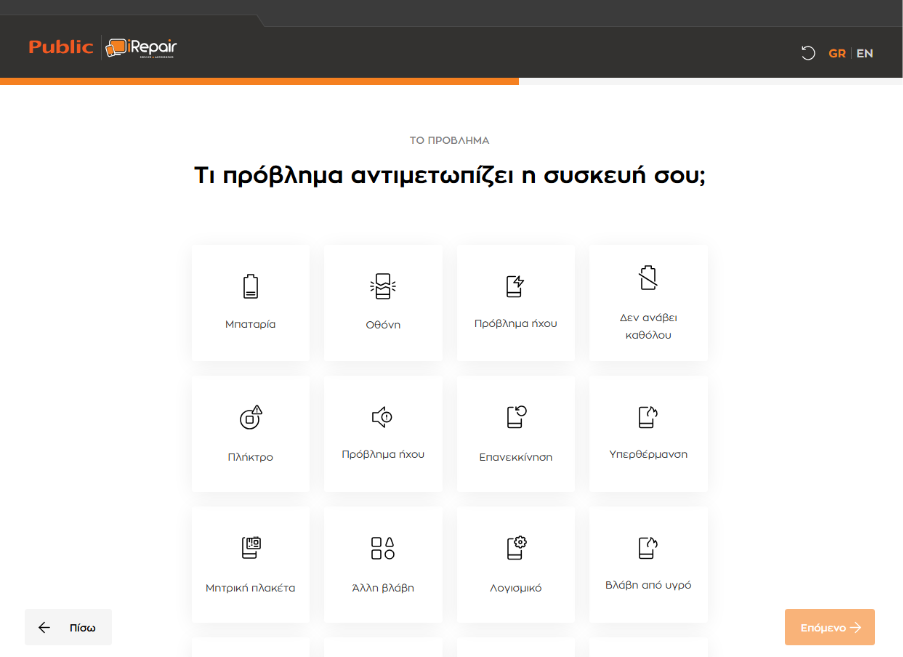Select the speaker warning icon sound tile
The width and height of the screenshot is (903, 657).
tap(383, 433)
